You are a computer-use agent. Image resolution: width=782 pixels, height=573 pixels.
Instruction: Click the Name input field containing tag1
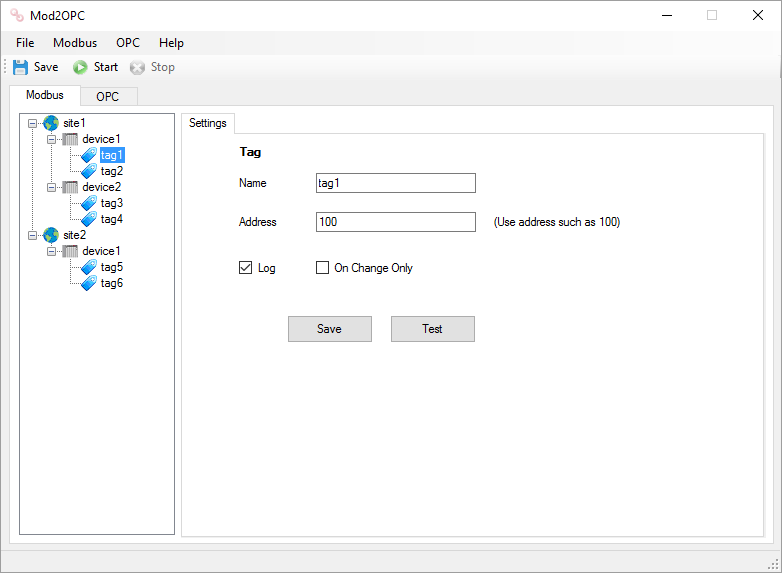coord(396,183)
